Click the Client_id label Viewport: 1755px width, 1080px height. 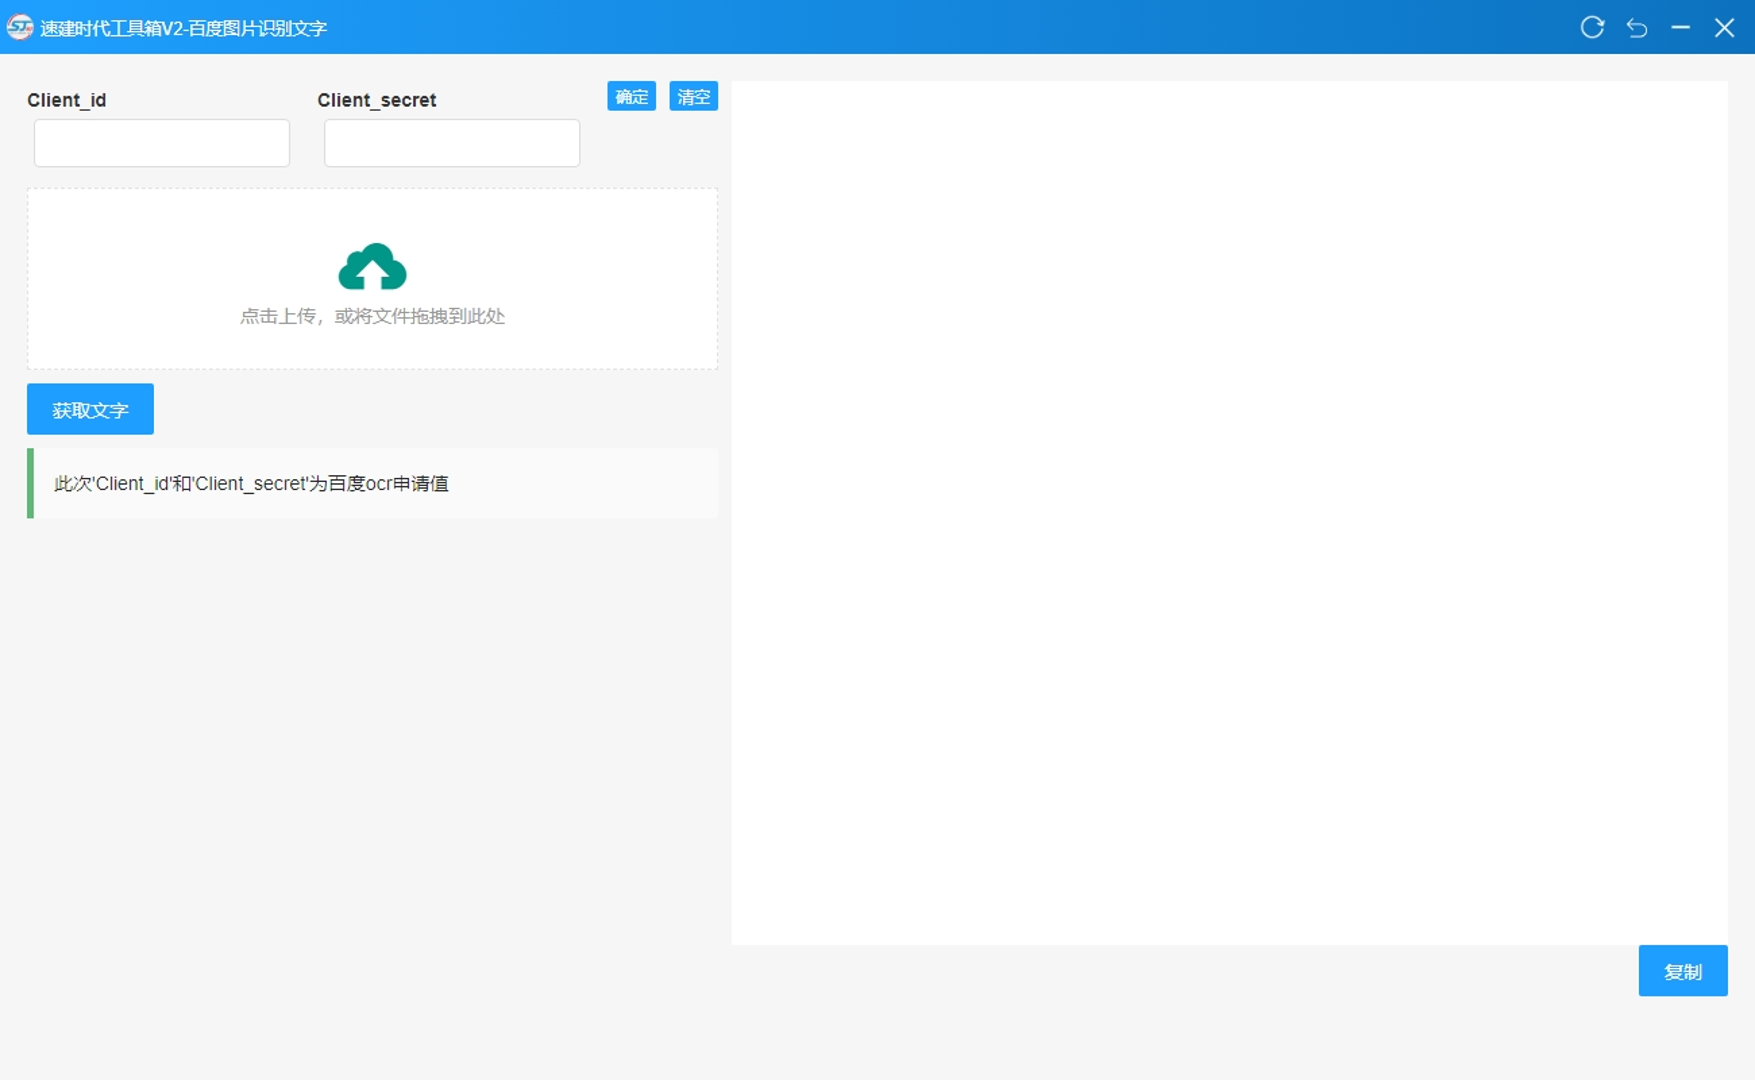[x=66, y=100]
